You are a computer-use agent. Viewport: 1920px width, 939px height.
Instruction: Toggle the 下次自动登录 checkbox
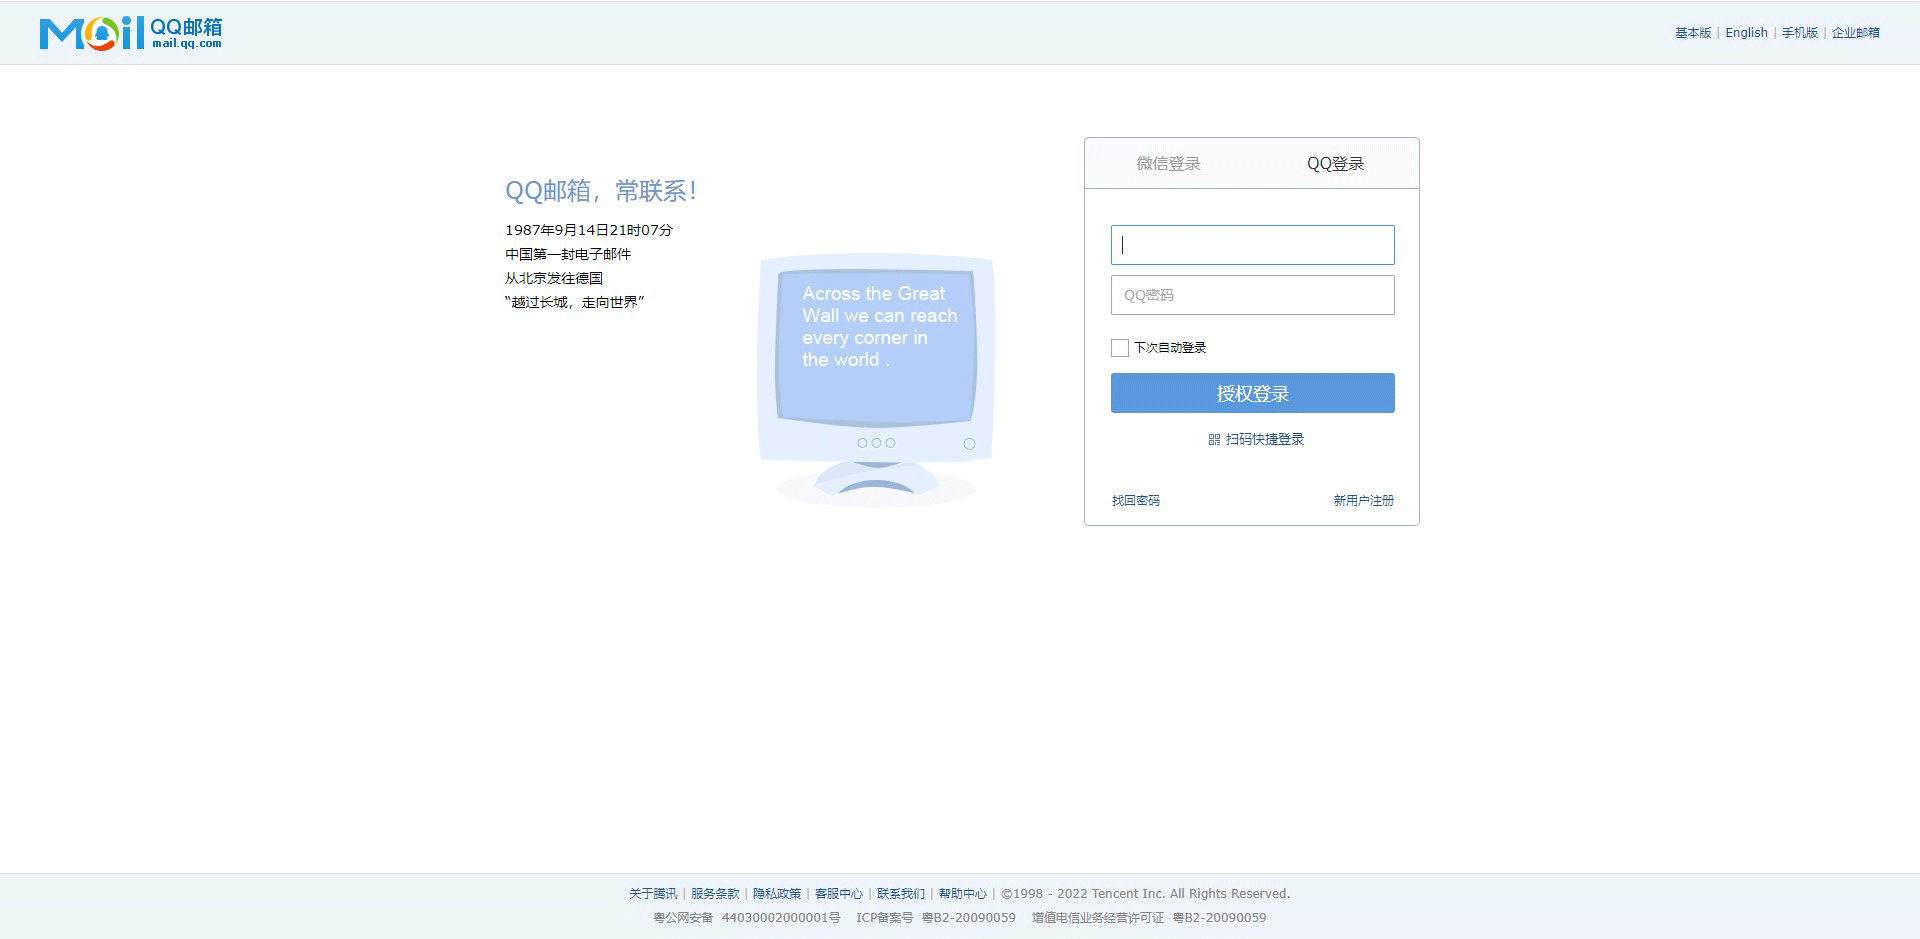(1120, 348)
